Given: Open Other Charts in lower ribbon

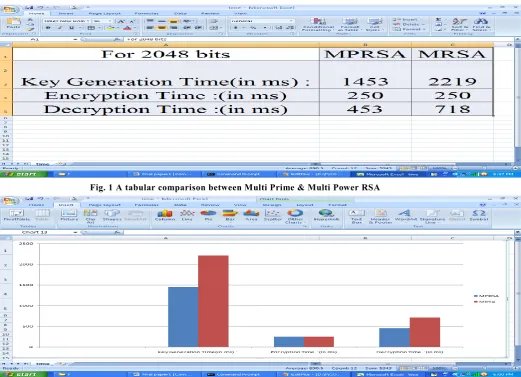Looking at the screenshot, I should [295, 216].
